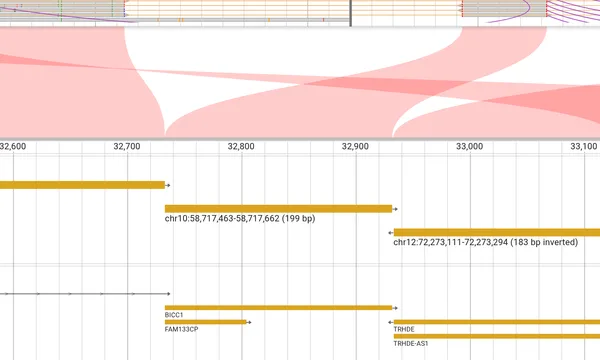Click the TRHDE-AS1 gene label
600x360 pixels.
click(x=411, y=344)
